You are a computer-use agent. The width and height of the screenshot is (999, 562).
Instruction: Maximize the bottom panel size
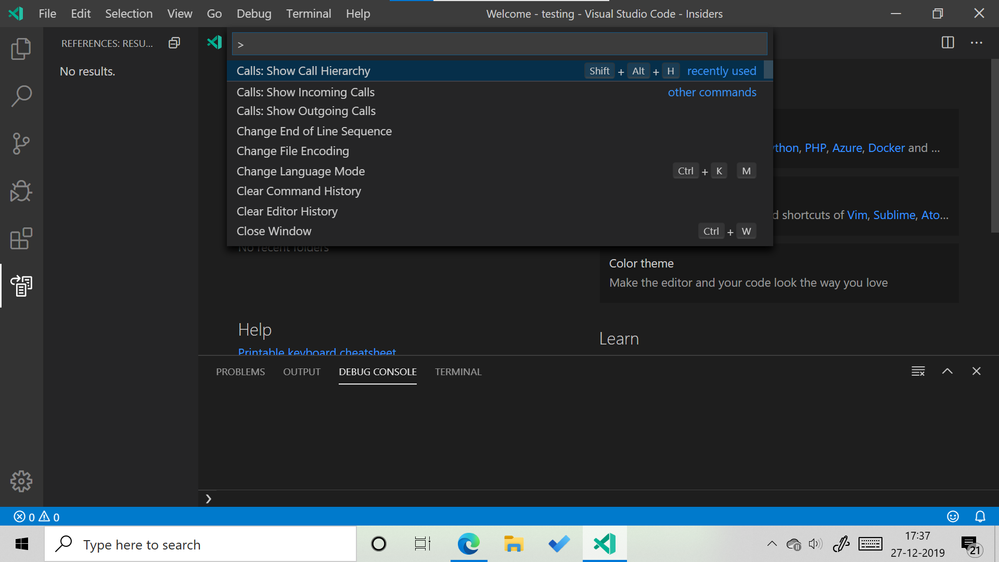947,371
